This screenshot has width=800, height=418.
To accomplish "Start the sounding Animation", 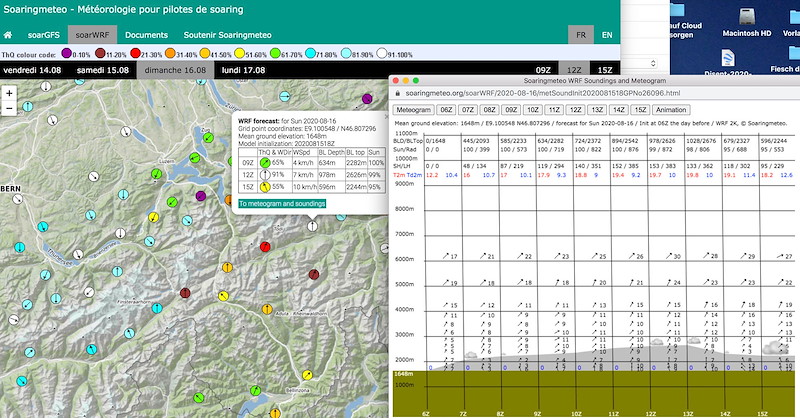I will 671,110.
